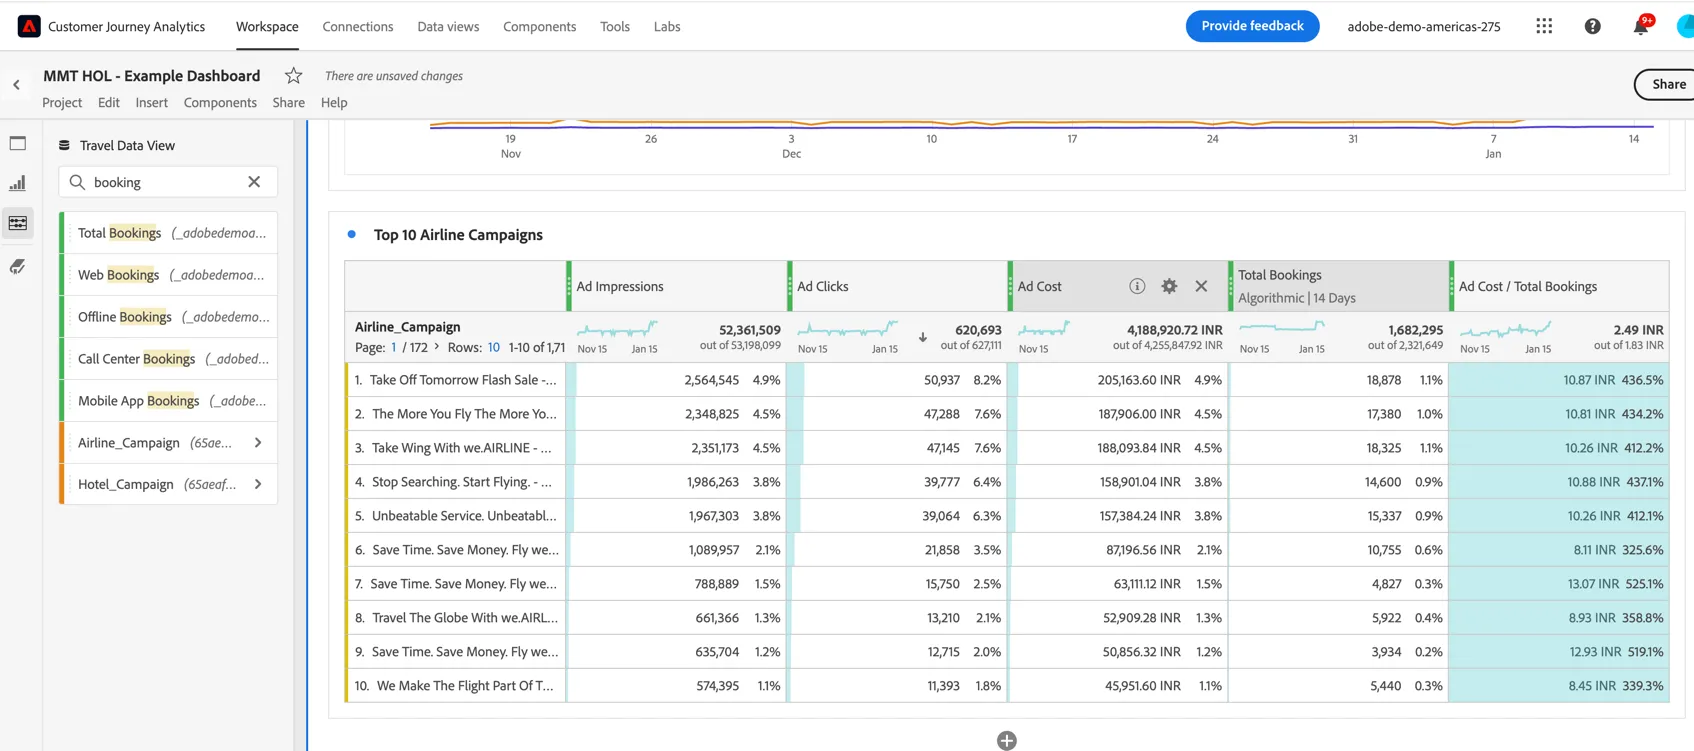1694x751 pixels.
Task: Open the Edit menu
Action: pos(109,102)
